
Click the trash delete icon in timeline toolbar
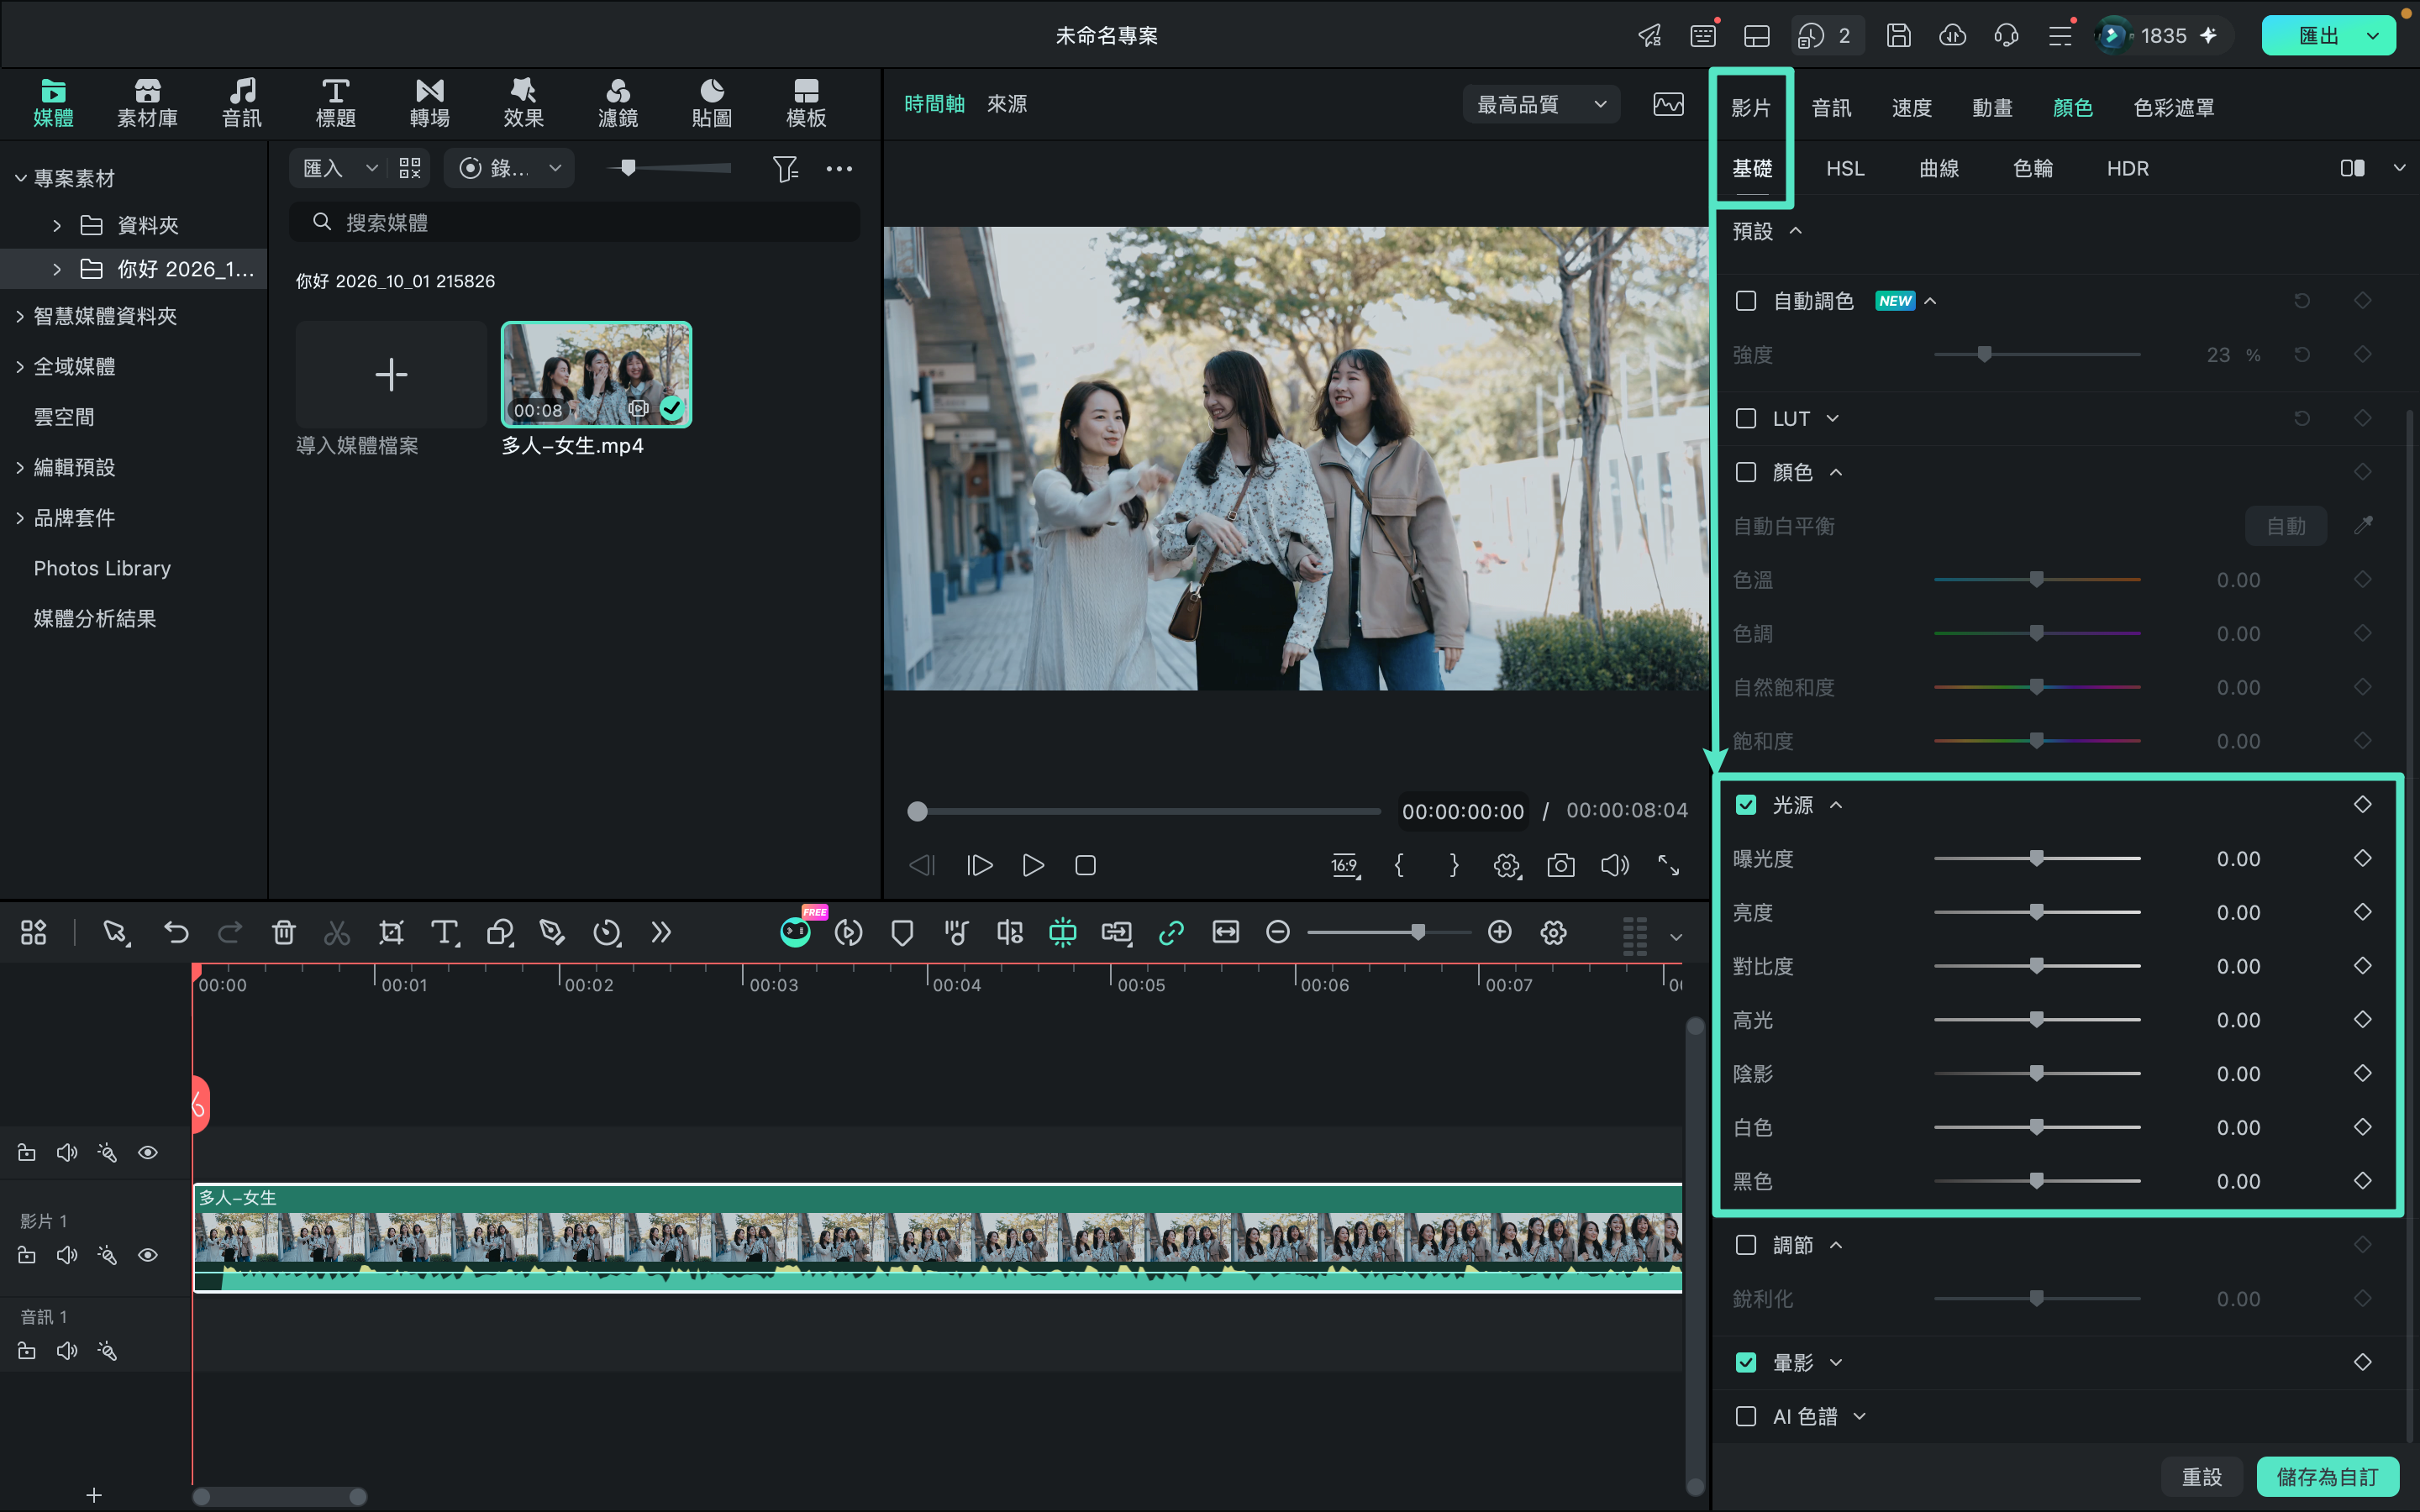click(284, 933)
